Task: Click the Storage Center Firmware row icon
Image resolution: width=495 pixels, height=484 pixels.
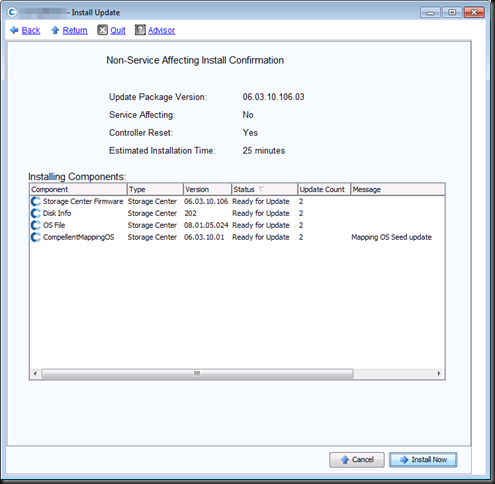Action: tap(35, 201)
